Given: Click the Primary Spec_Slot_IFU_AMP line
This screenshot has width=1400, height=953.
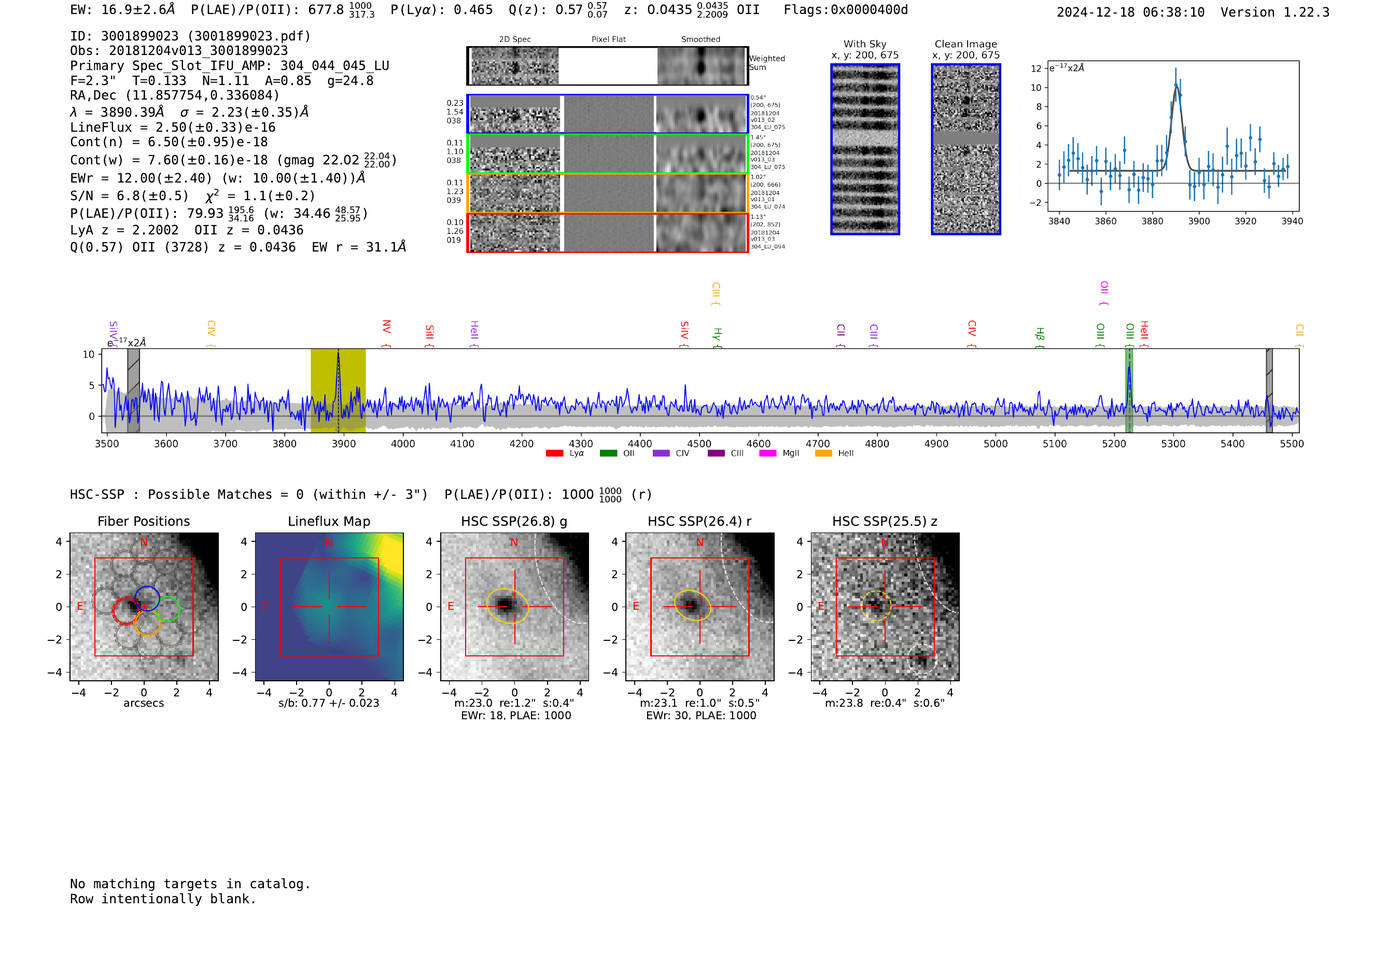Looking at the screenshot, I should pos(230,65).
